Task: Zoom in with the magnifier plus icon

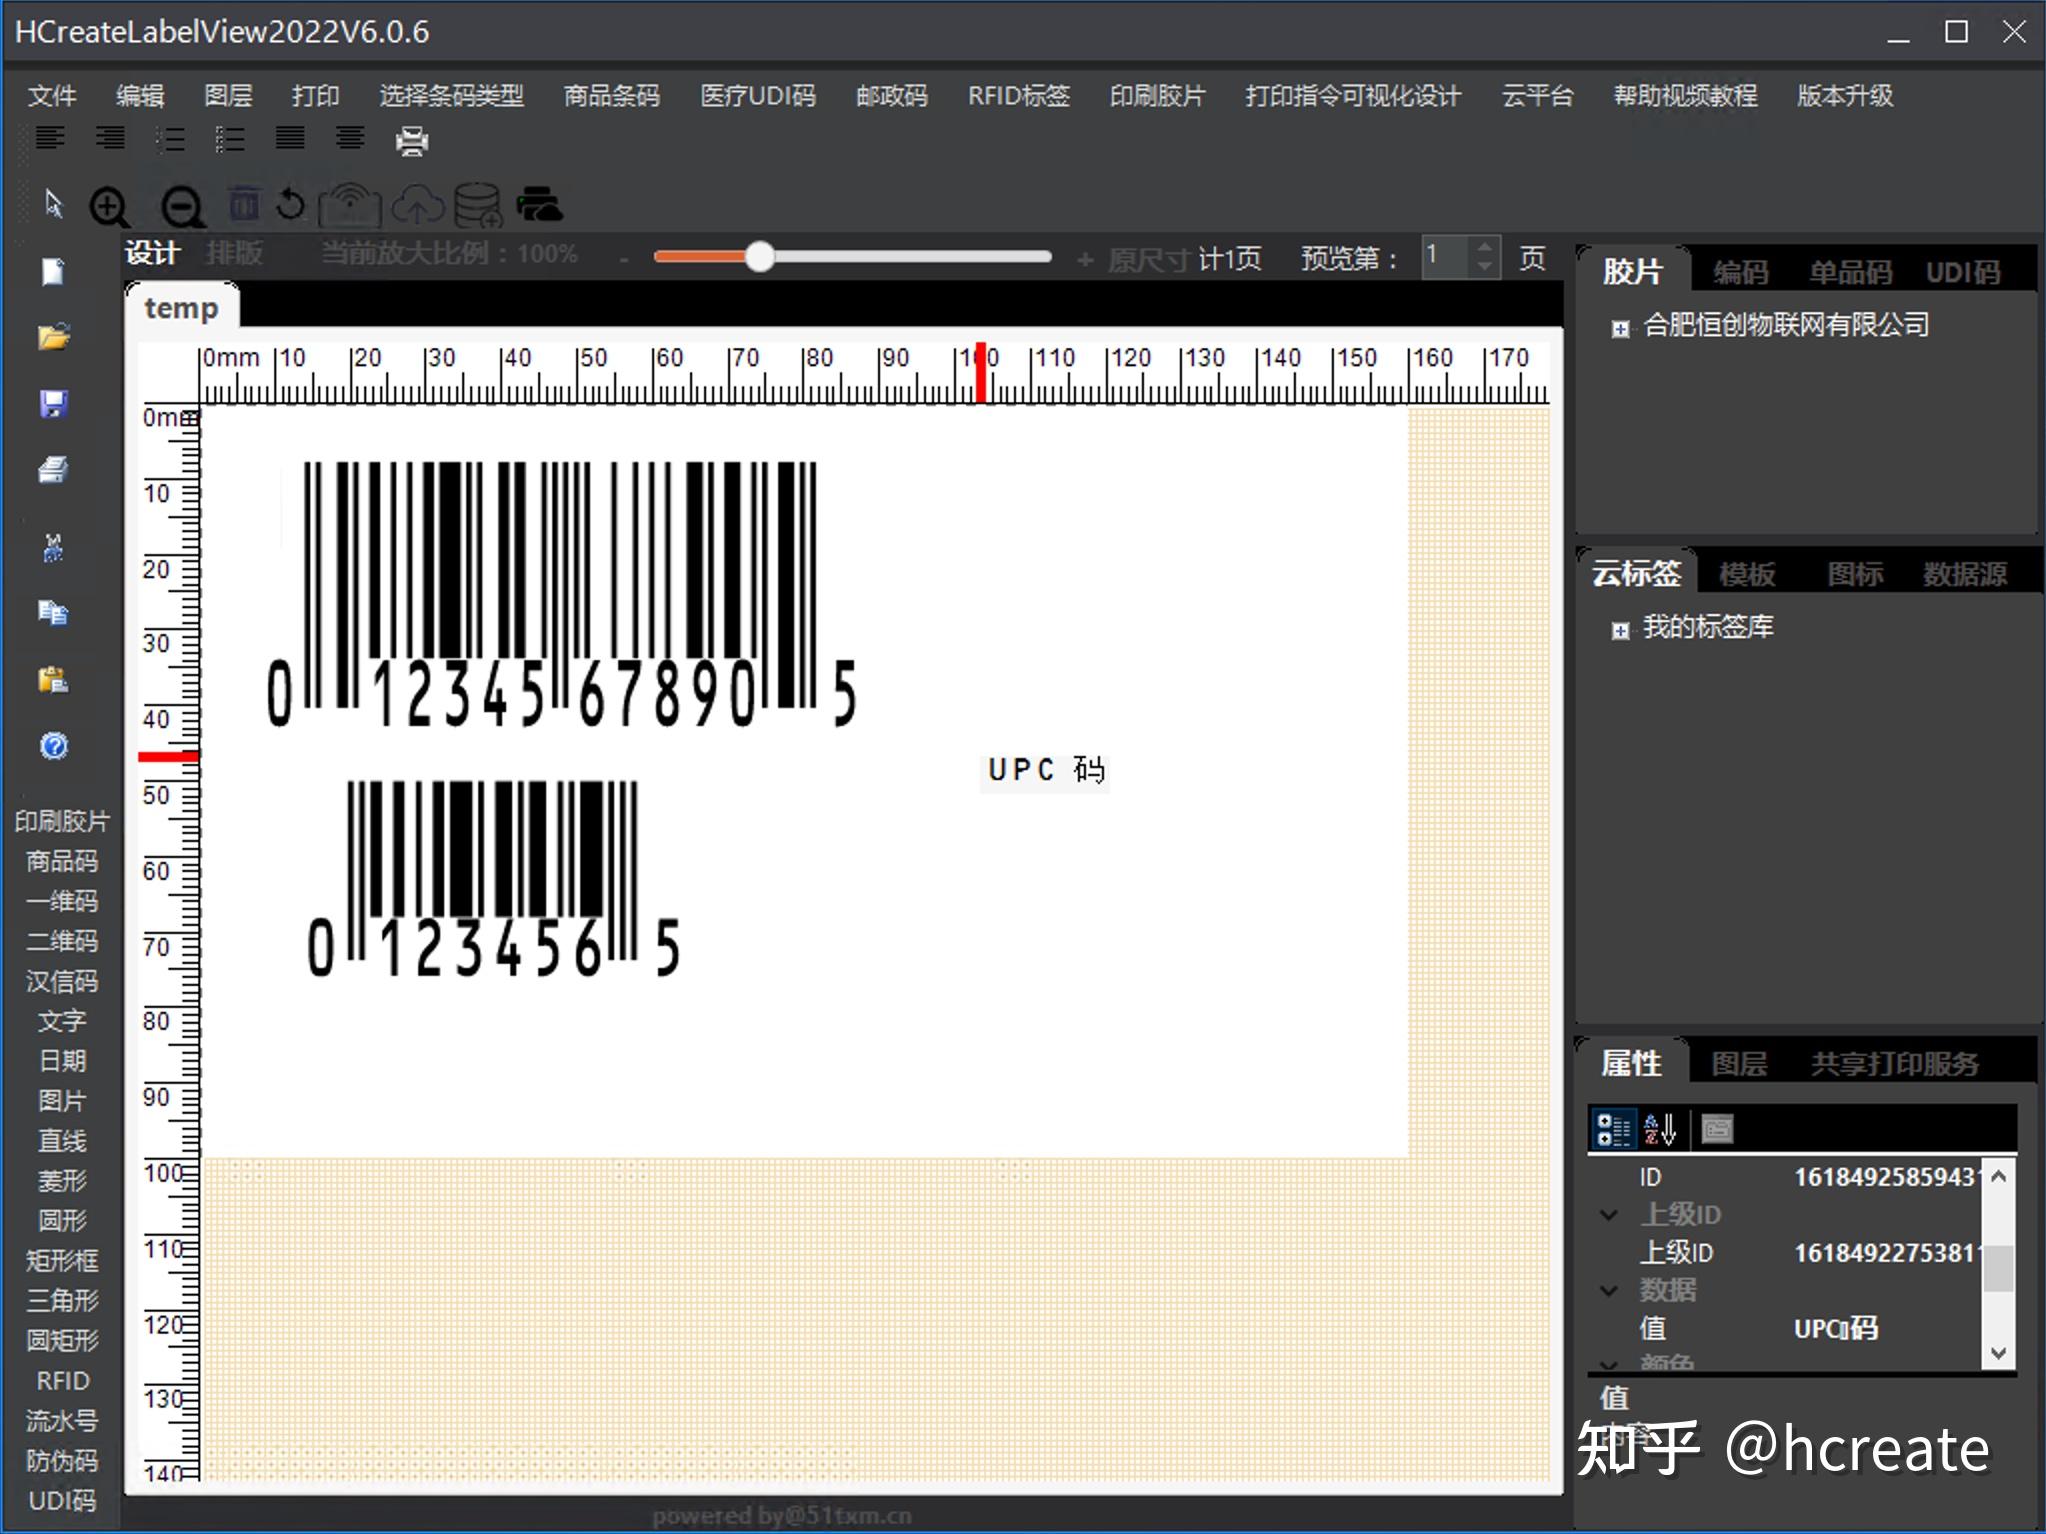Action: point(109,207)
